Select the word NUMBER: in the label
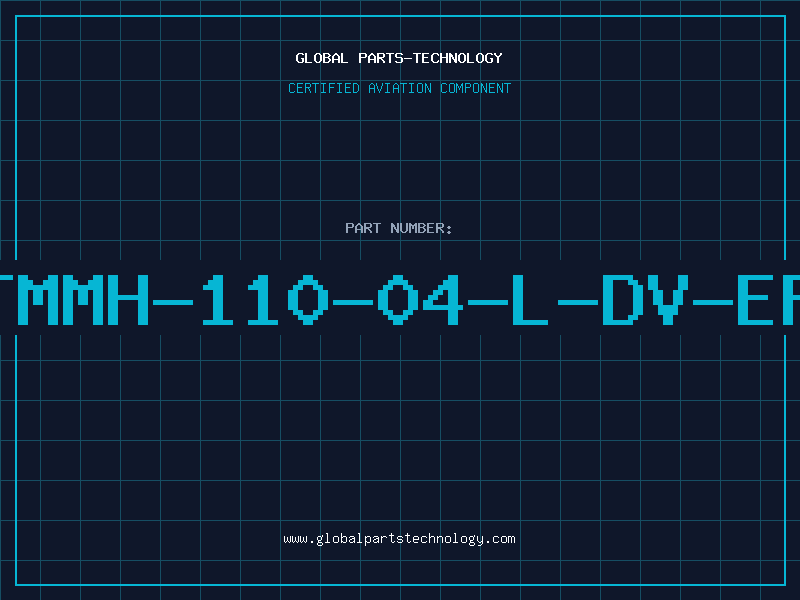 coord(421,228)
